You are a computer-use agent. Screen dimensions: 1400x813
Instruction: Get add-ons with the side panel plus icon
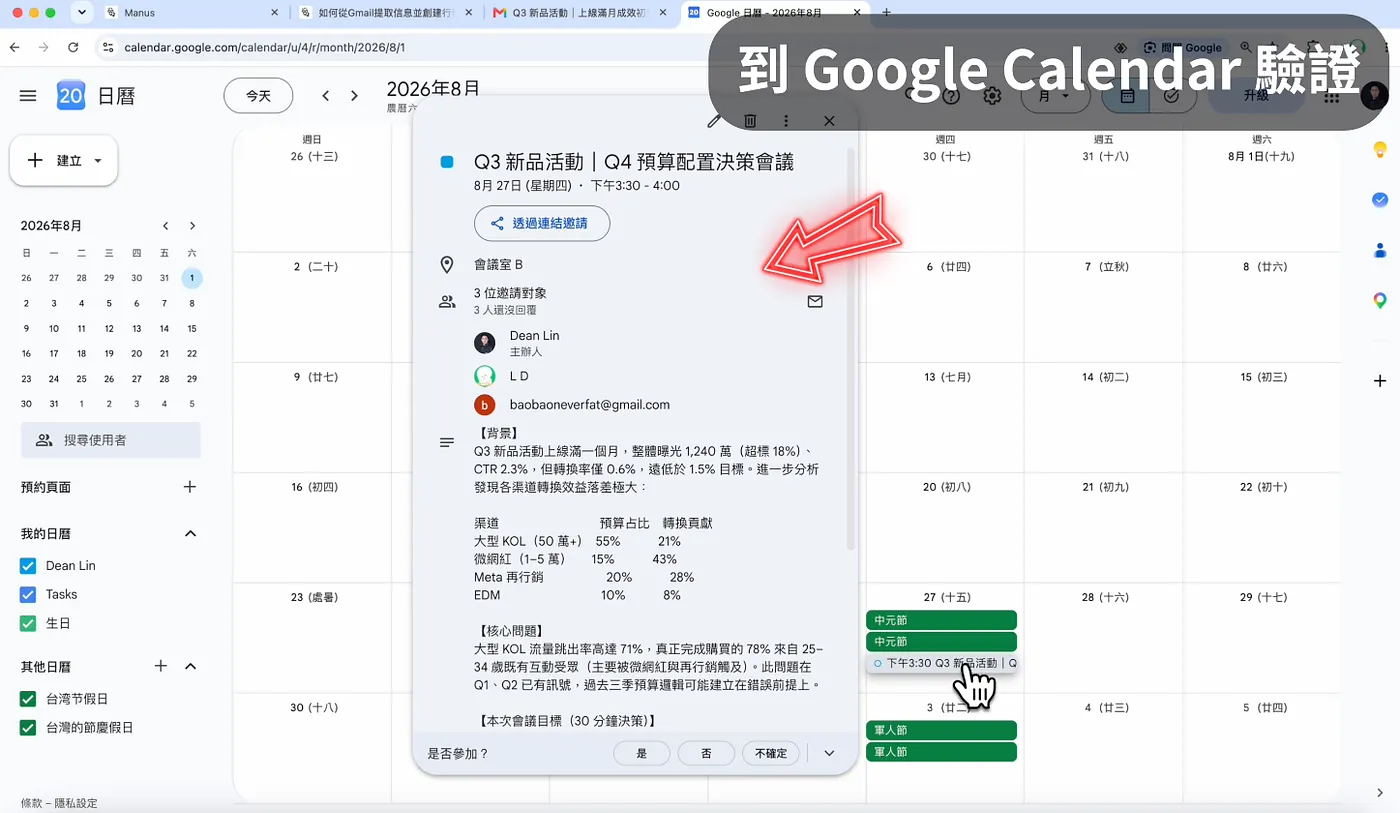[1380, 381]
